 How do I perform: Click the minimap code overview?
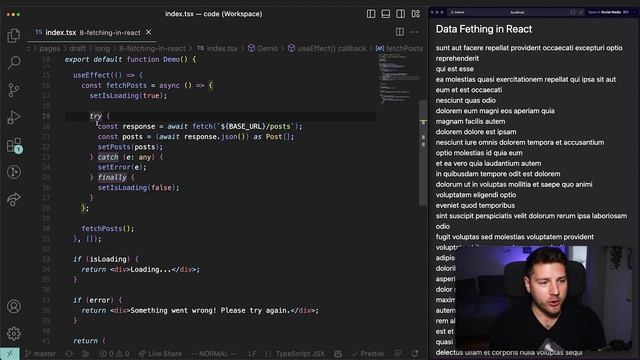pos(398,80)
